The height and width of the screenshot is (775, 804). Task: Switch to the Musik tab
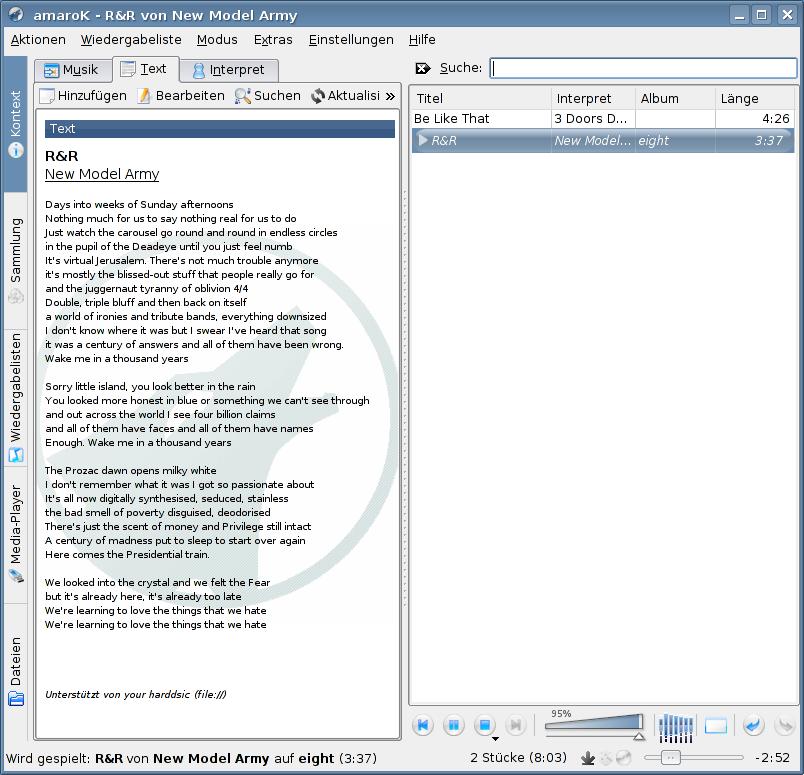tap(73, 70)
